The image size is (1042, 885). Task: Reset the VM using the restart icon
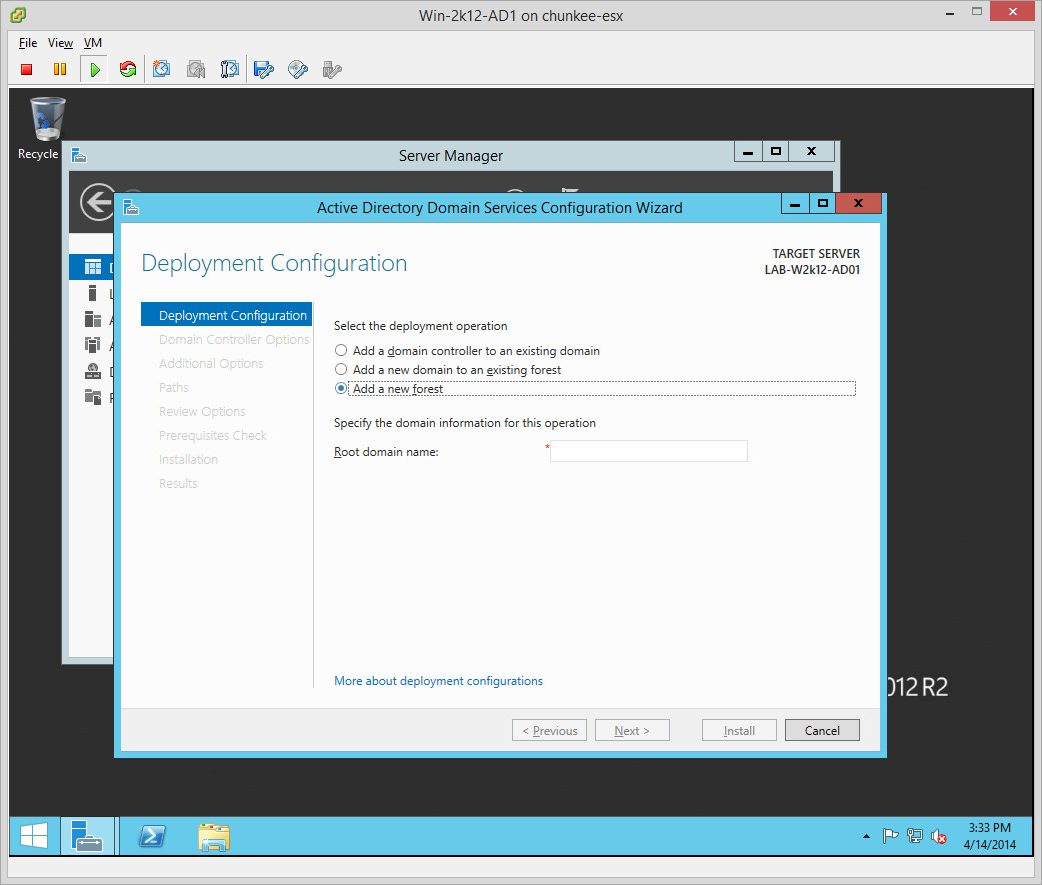click(x=128, y=69)
